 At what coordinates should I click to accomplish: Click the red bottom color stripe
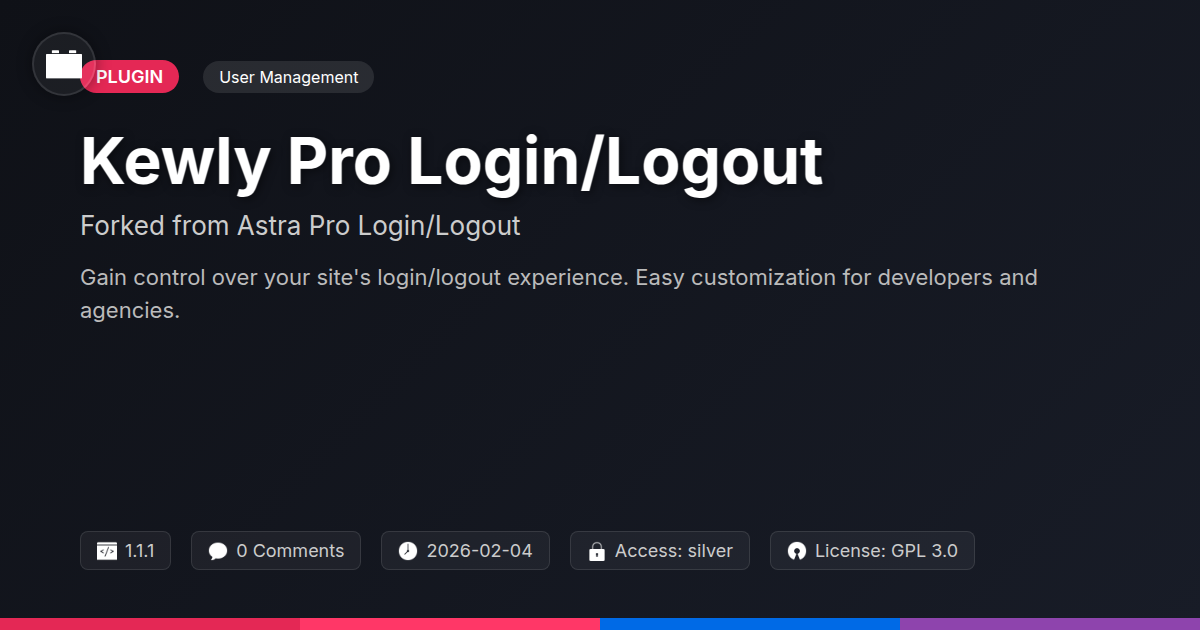click(x=150, y=624)
